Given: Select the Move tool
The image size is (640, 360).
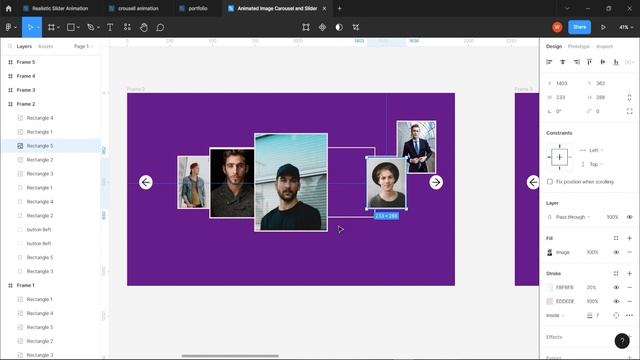Looking at the screenshot, I should point(29,27).
